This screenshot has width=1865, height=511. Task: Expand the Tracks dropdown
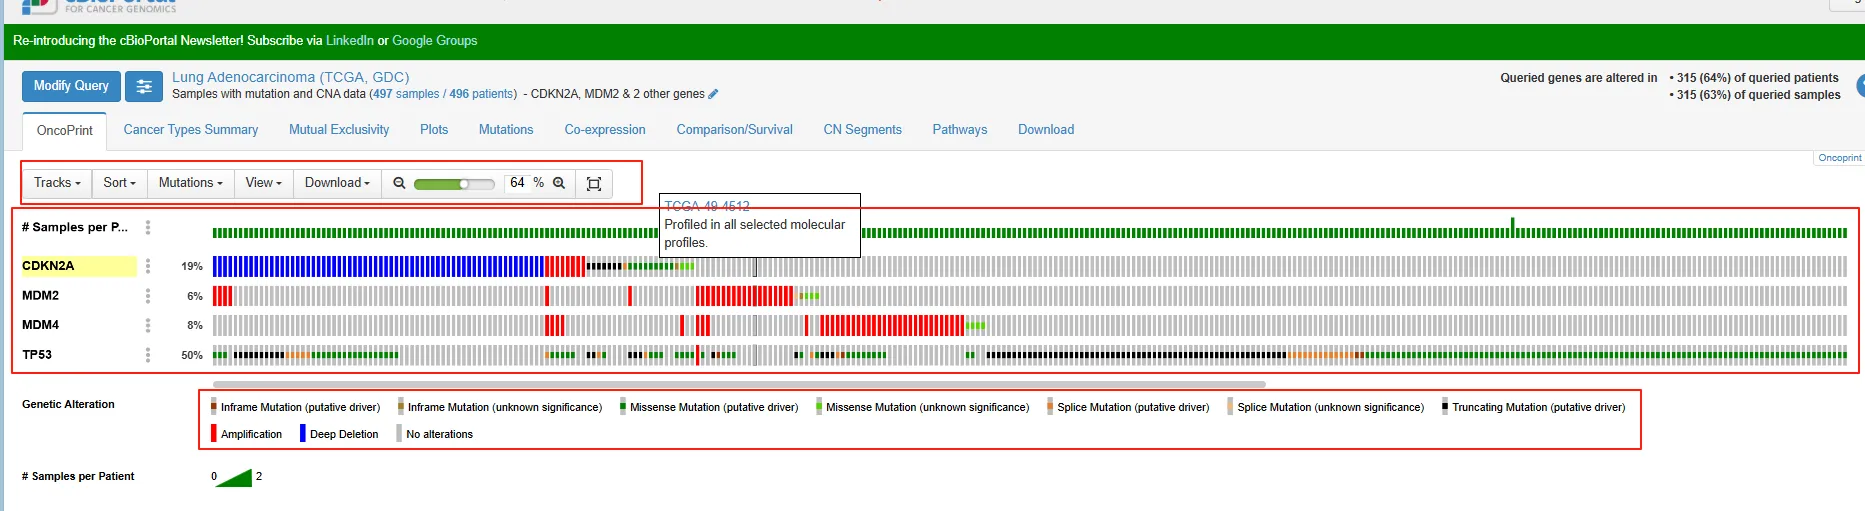click(x=57, y=183)
